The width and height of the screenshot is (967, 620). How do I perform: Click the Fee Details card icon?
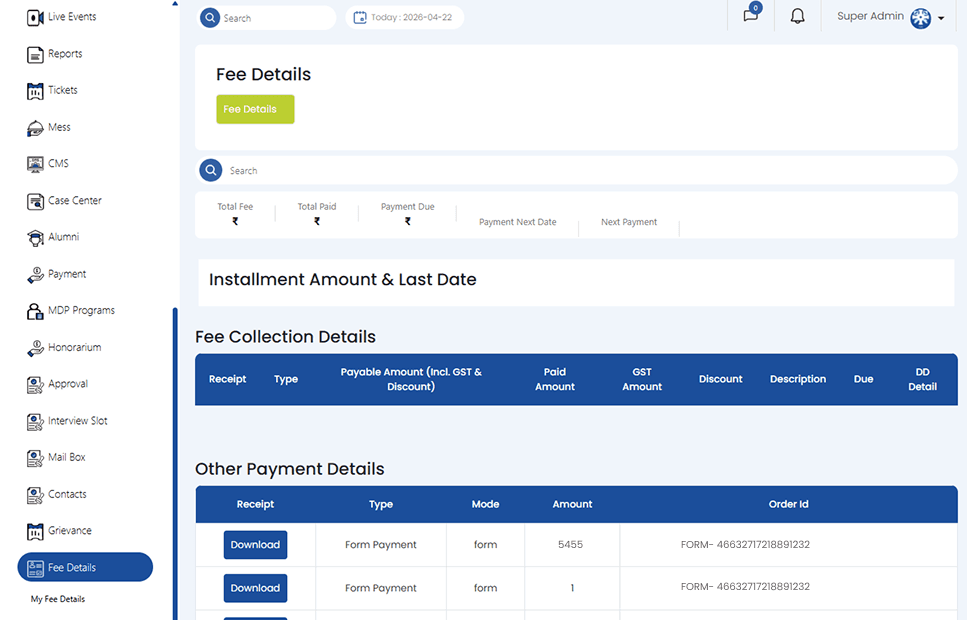coord(35,568)
